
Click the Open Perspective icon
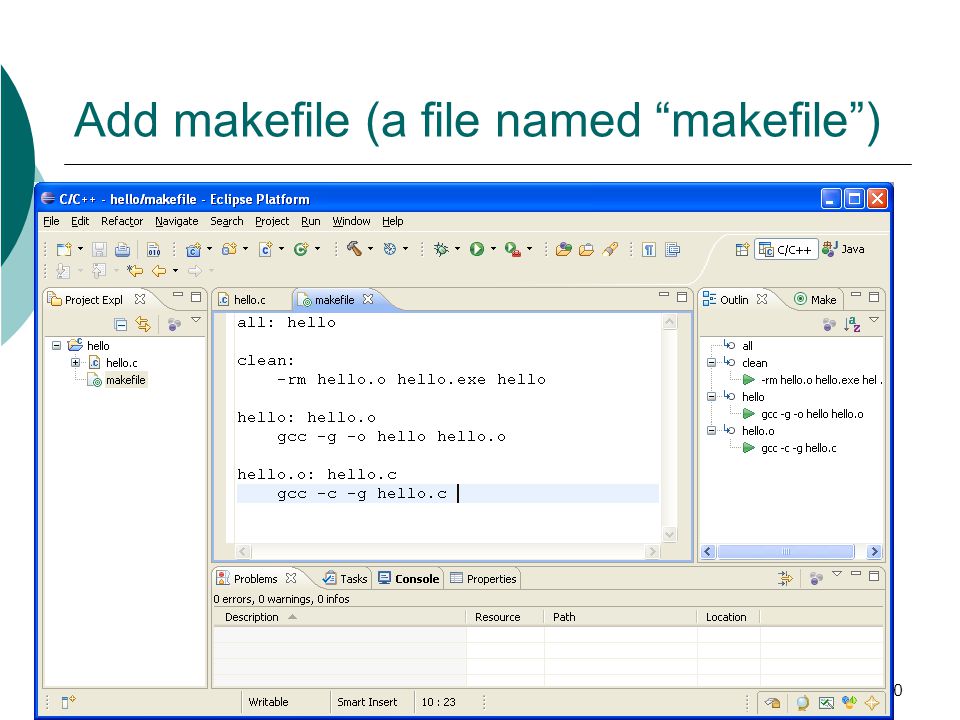pyautogui.click(x=742, y=249)
